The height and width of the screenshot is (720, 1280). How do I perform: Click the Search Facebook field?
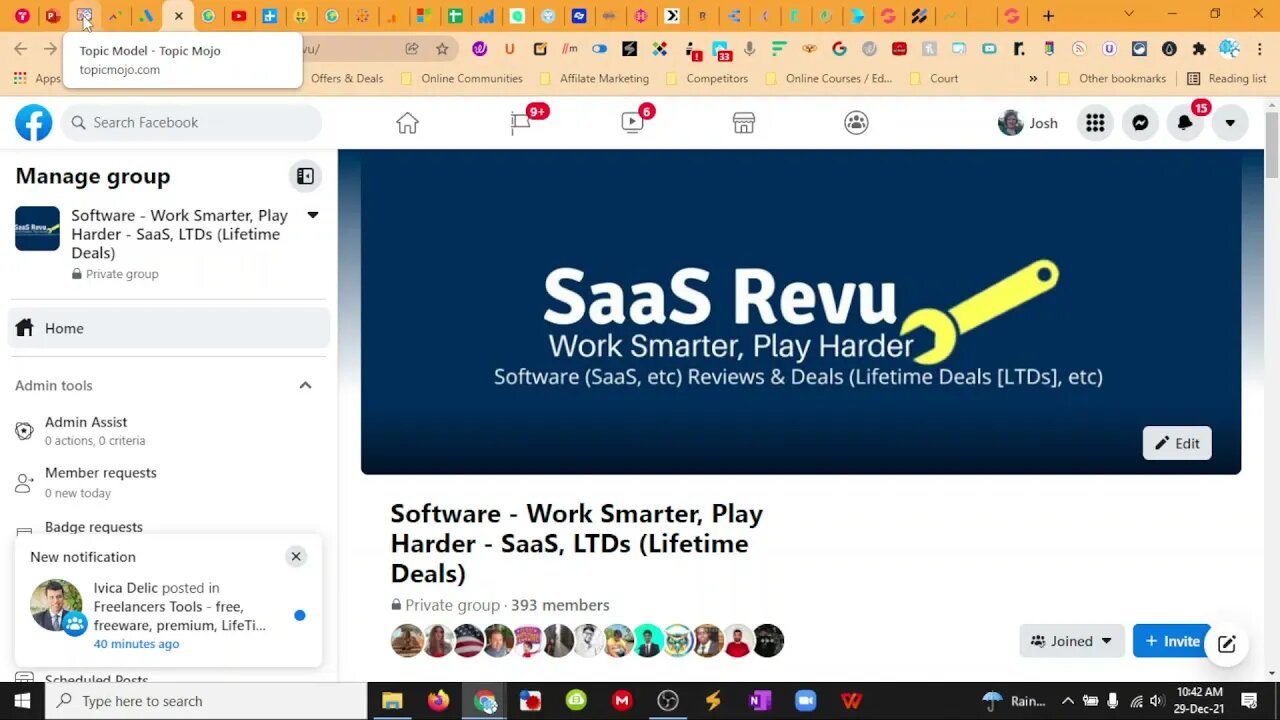[x=191, y=122]
